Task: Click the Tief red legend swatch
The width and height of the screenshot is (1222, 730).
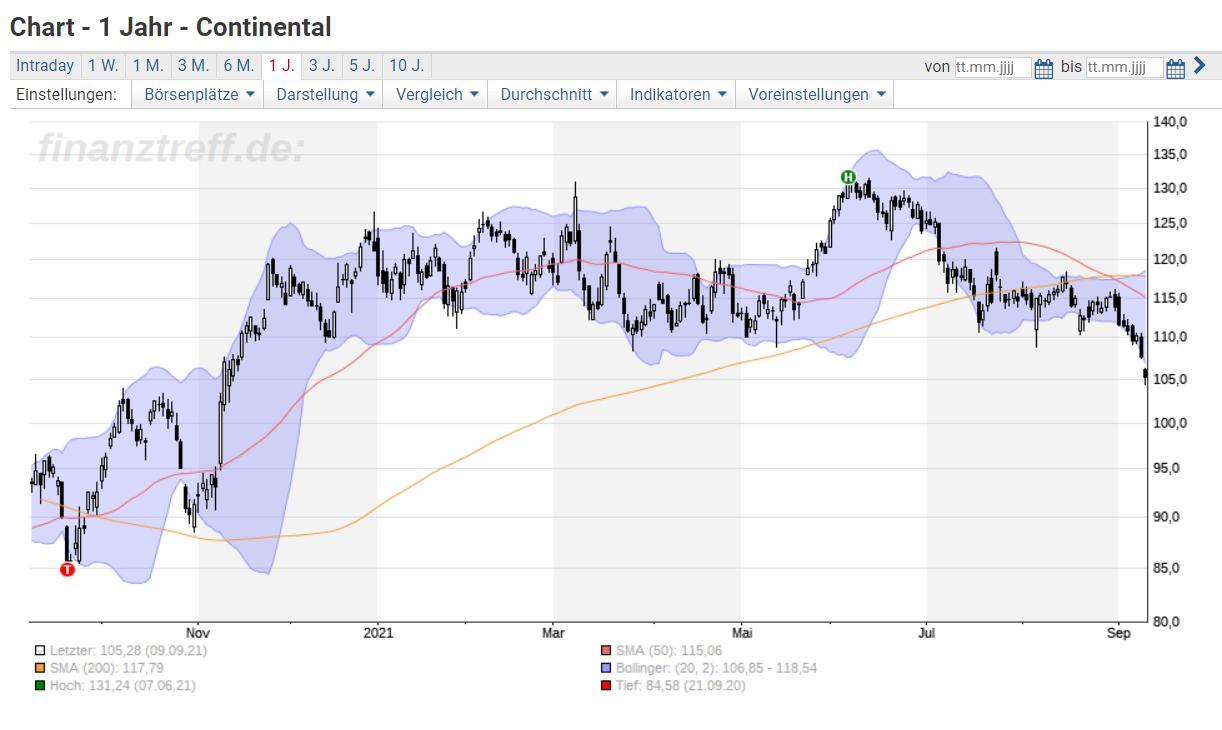Action: [607, 686]
